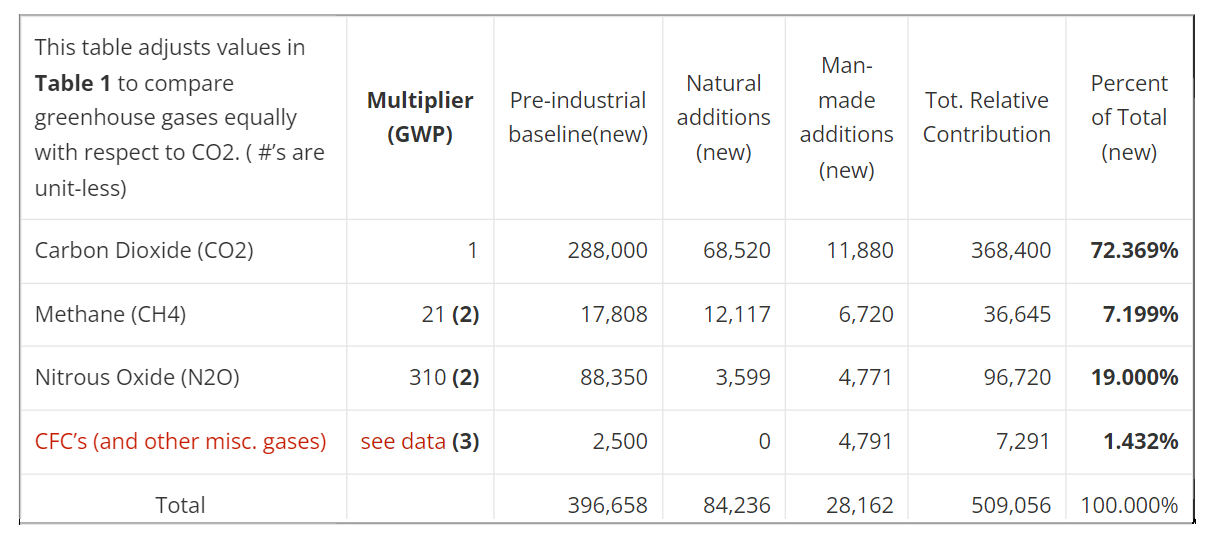Select the "Pre-industrial baseline(new)" header
1210x542 pixels.
point(578,117)
